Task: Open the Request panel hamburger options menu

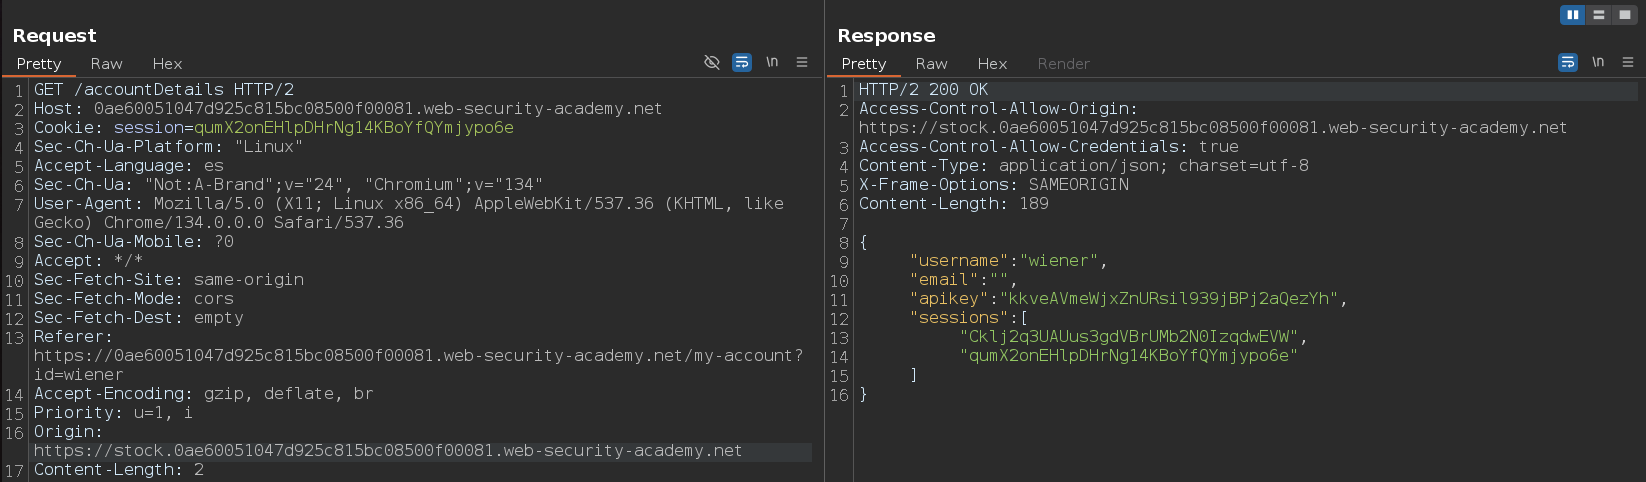Action: 802,62
